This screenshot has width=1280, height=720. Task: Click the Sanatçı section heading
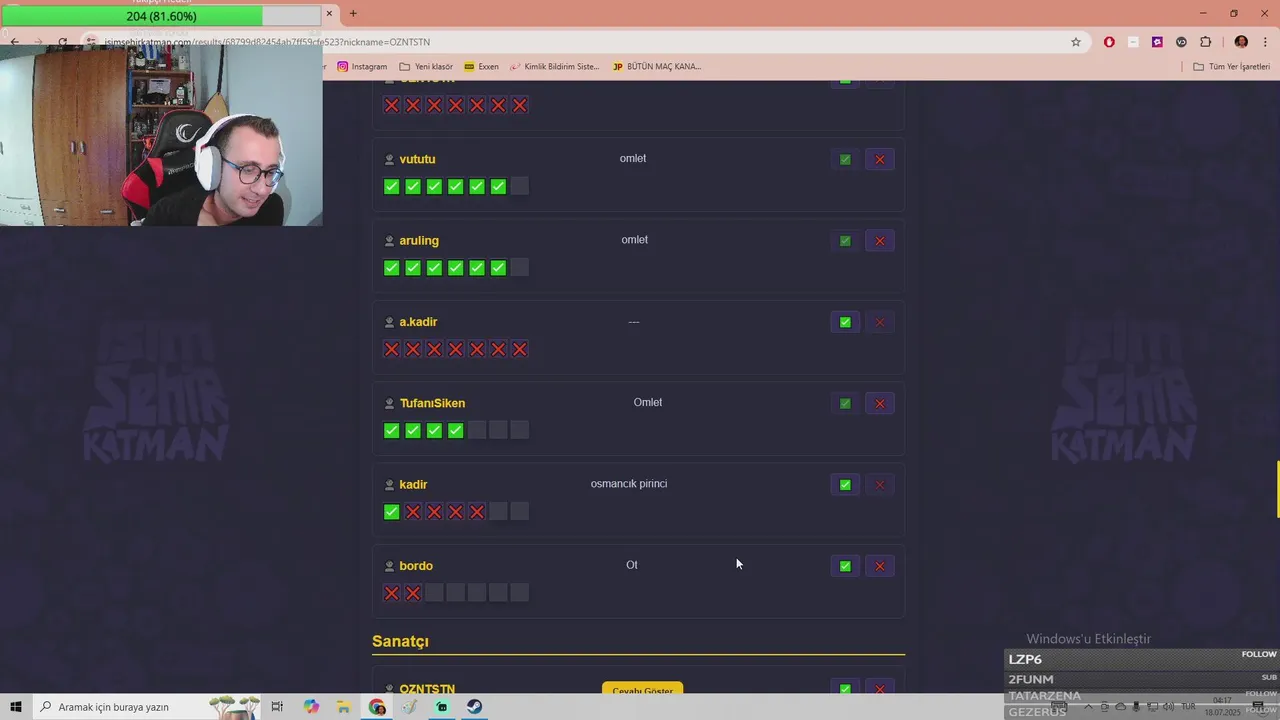click(x=400, y=641)
